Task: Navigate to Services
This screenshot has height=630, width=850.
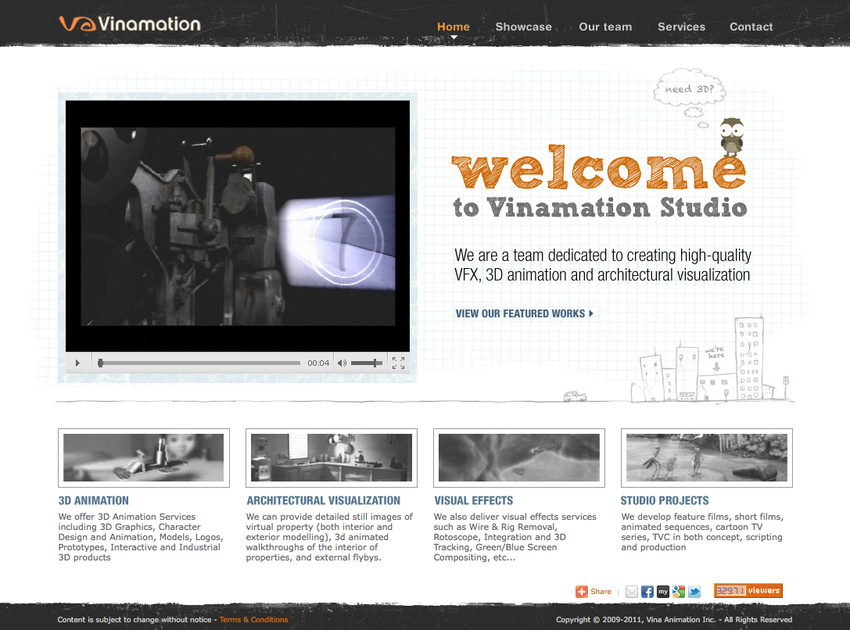Action: click(x=681, y=27)
